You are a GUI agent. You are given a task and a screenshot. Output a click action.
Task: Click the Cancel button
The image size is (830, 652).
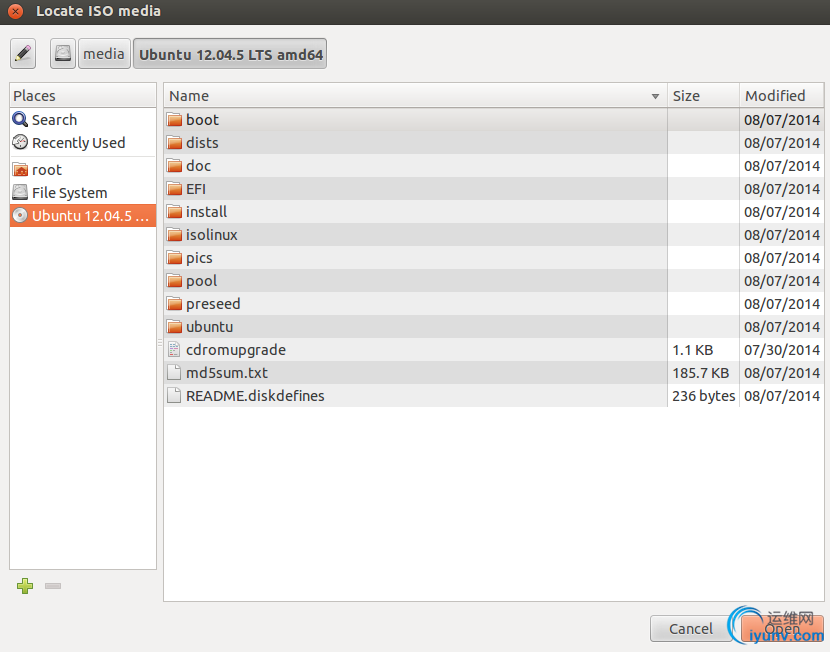tap(691, 629)
